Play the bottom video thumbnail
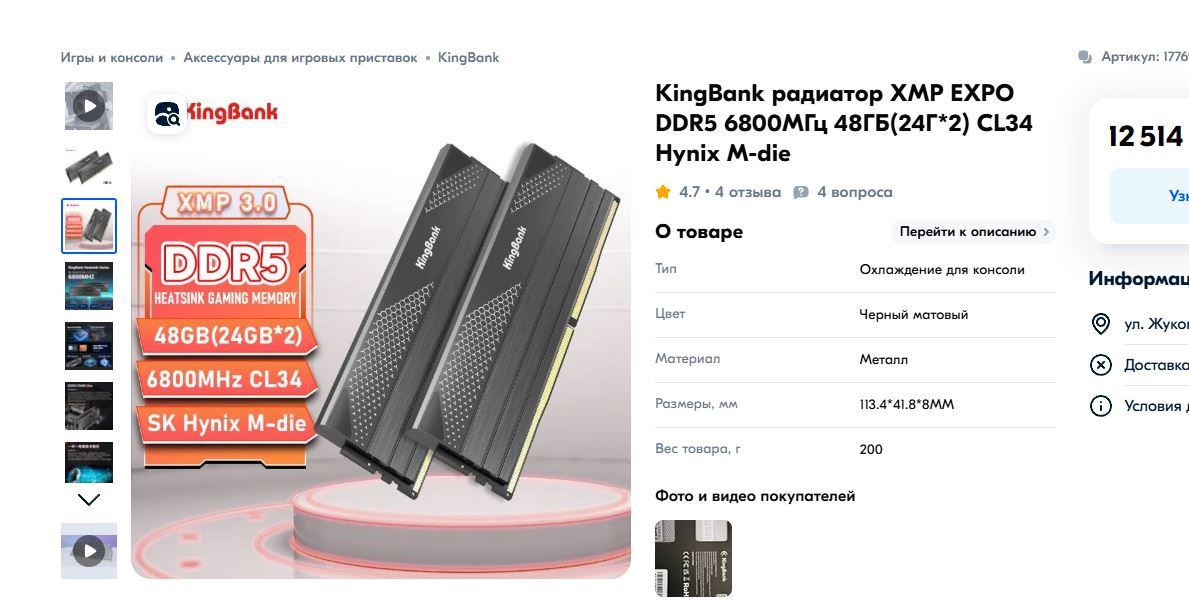This screenshot has height=601, width=1189. click(x=89, y=551)
